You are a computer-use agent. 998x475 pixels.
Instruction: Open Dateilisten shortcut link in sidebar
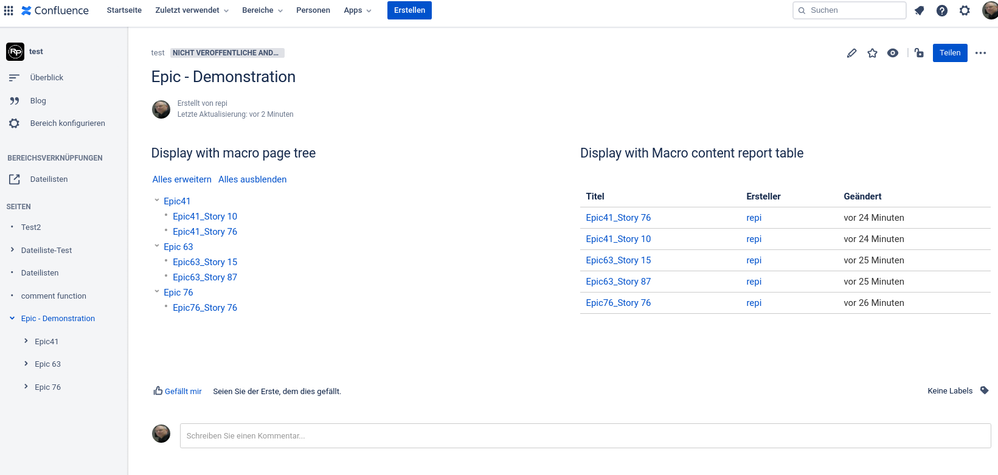pos(49,180)
